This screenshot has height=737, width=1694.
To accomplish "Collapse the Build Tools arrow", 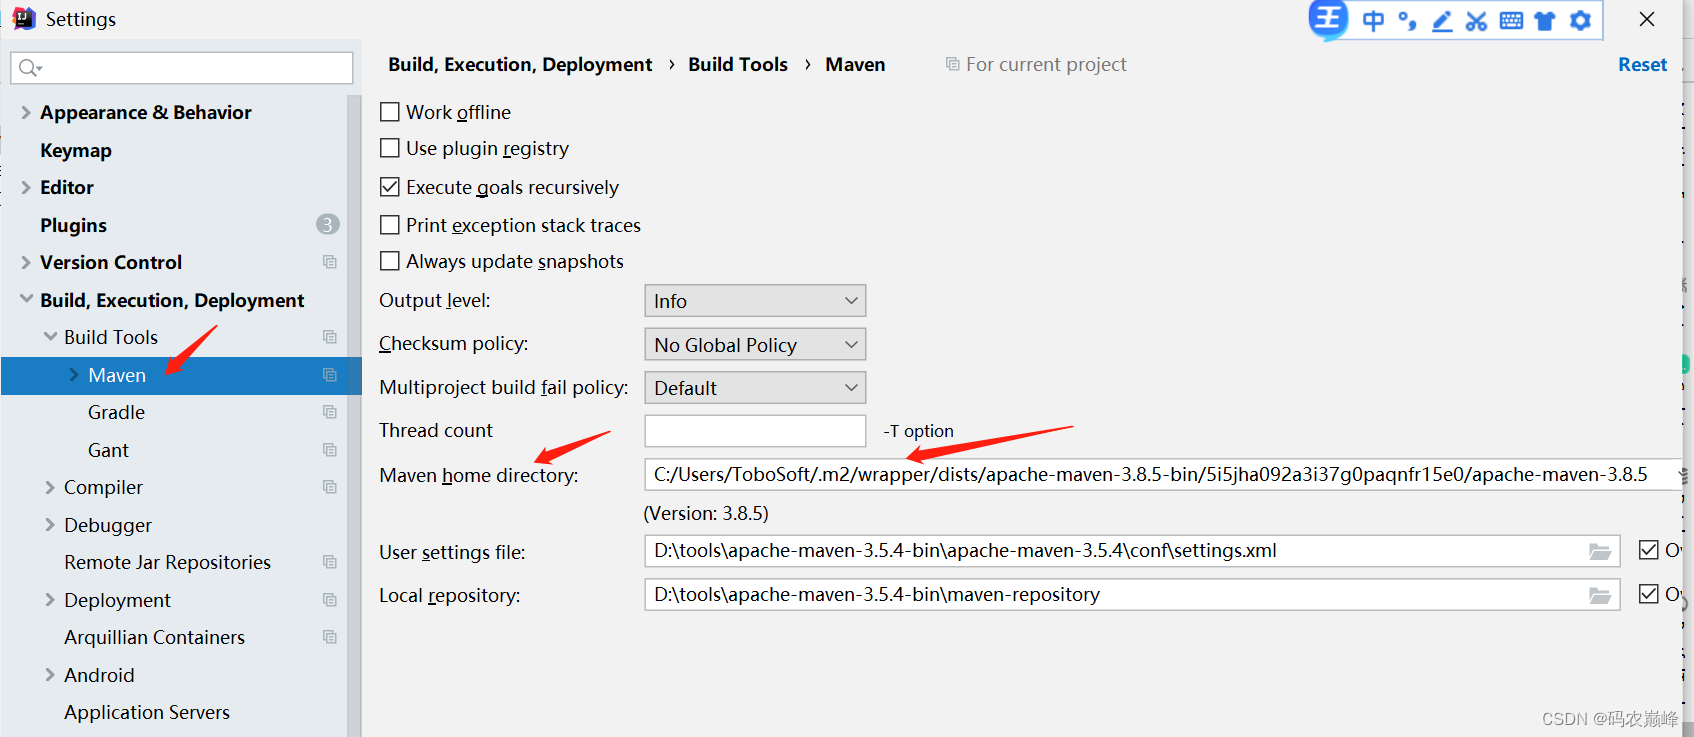I will 50,337.
